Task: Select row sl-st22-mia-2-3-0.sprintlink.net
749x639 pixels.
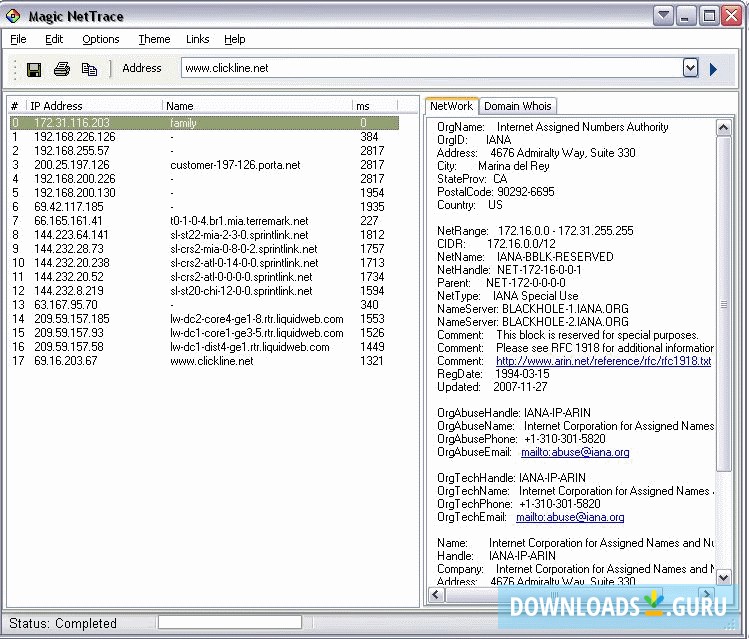Action: [204, 235]
